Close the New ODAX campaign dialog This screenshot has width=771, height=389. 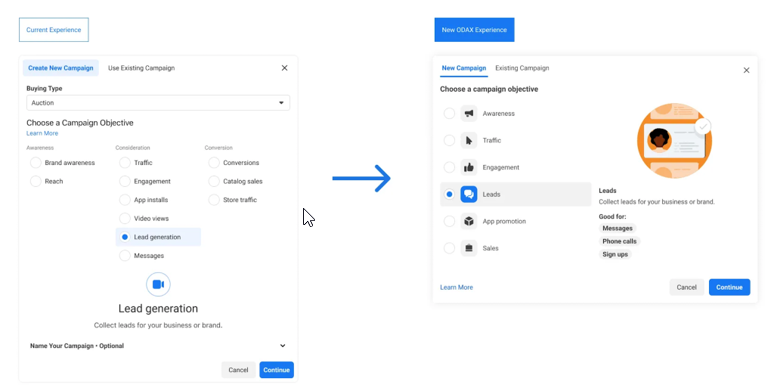(746, 70)
